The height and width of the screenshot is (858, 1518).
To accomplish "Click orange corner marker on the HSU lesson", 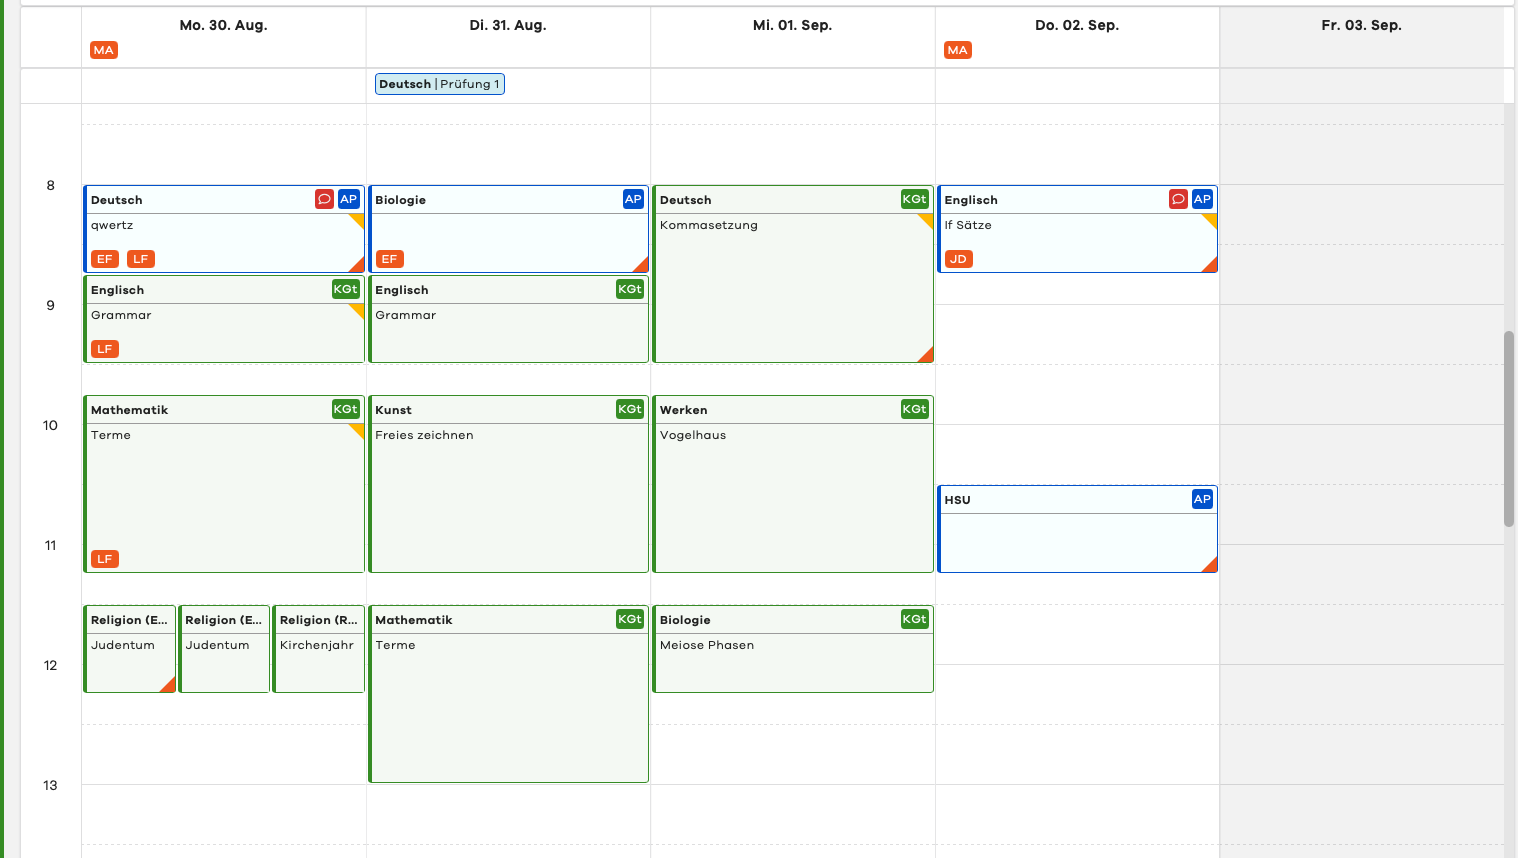I will pos(1211,566).
